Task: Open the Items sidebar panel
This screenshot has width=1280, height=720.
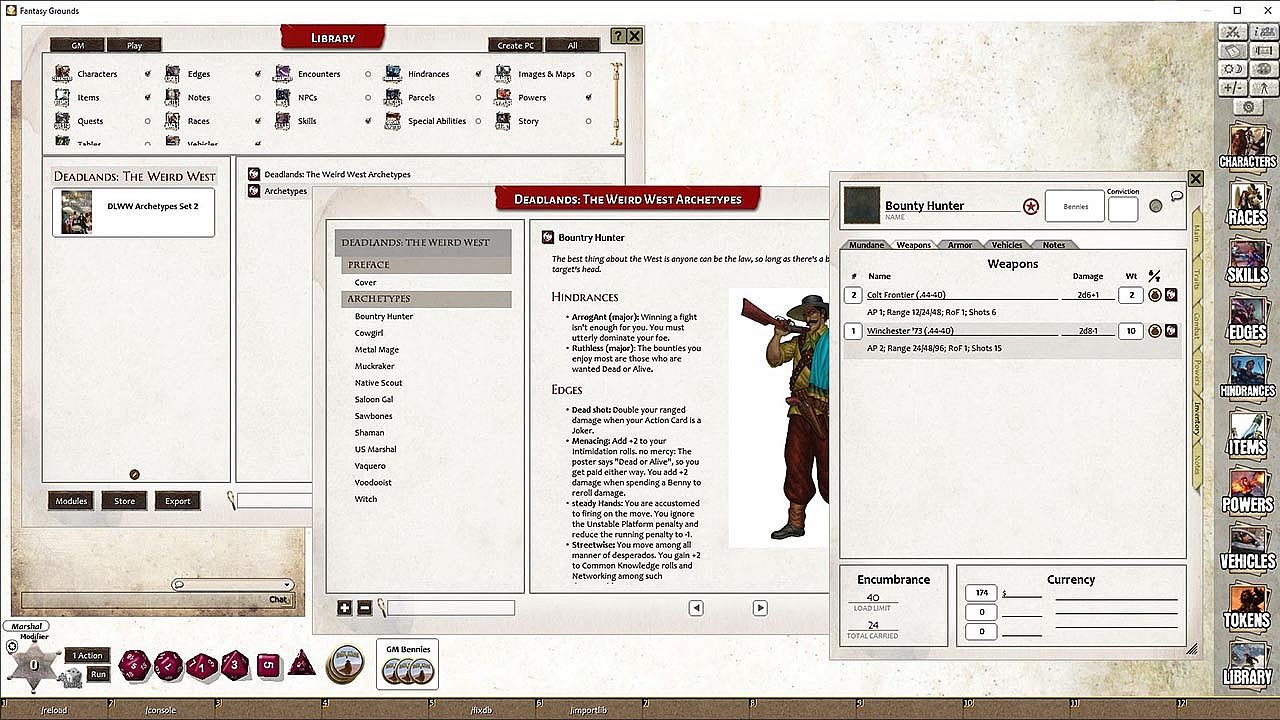Action: (x=1247, y=433)
